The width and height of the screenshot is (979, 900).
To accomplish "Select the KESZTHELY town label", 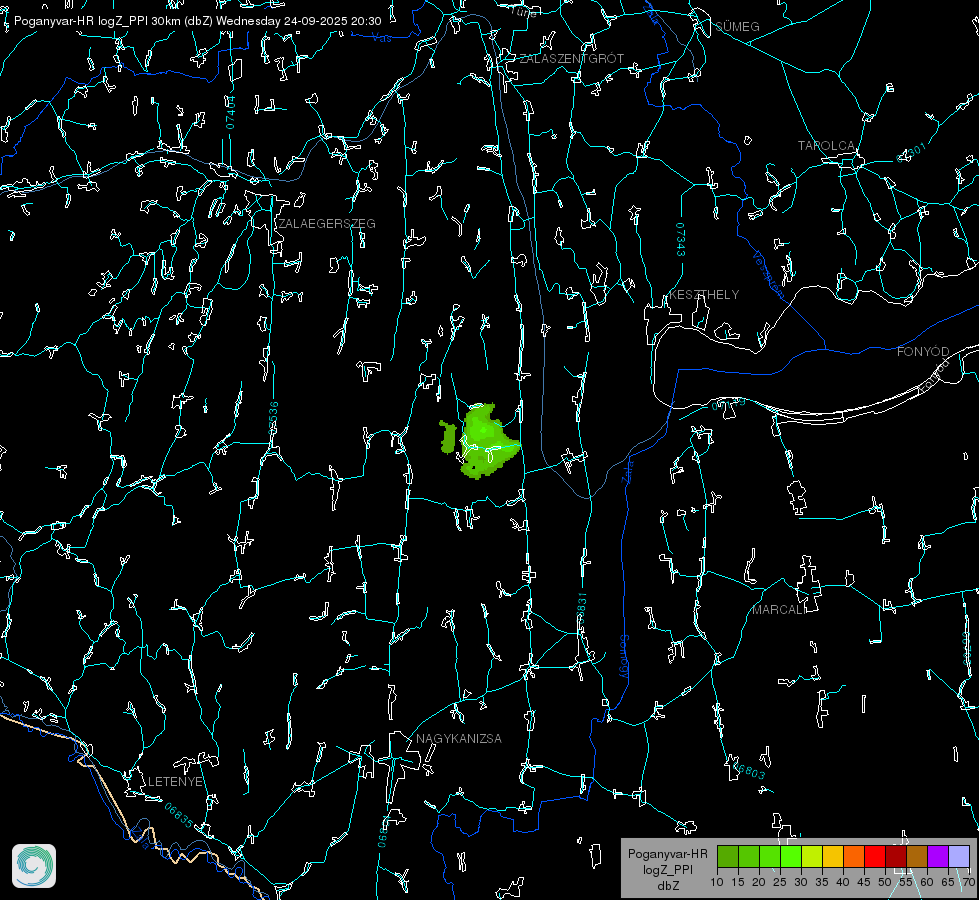I will pyautogui.click(x=704, y=295).
